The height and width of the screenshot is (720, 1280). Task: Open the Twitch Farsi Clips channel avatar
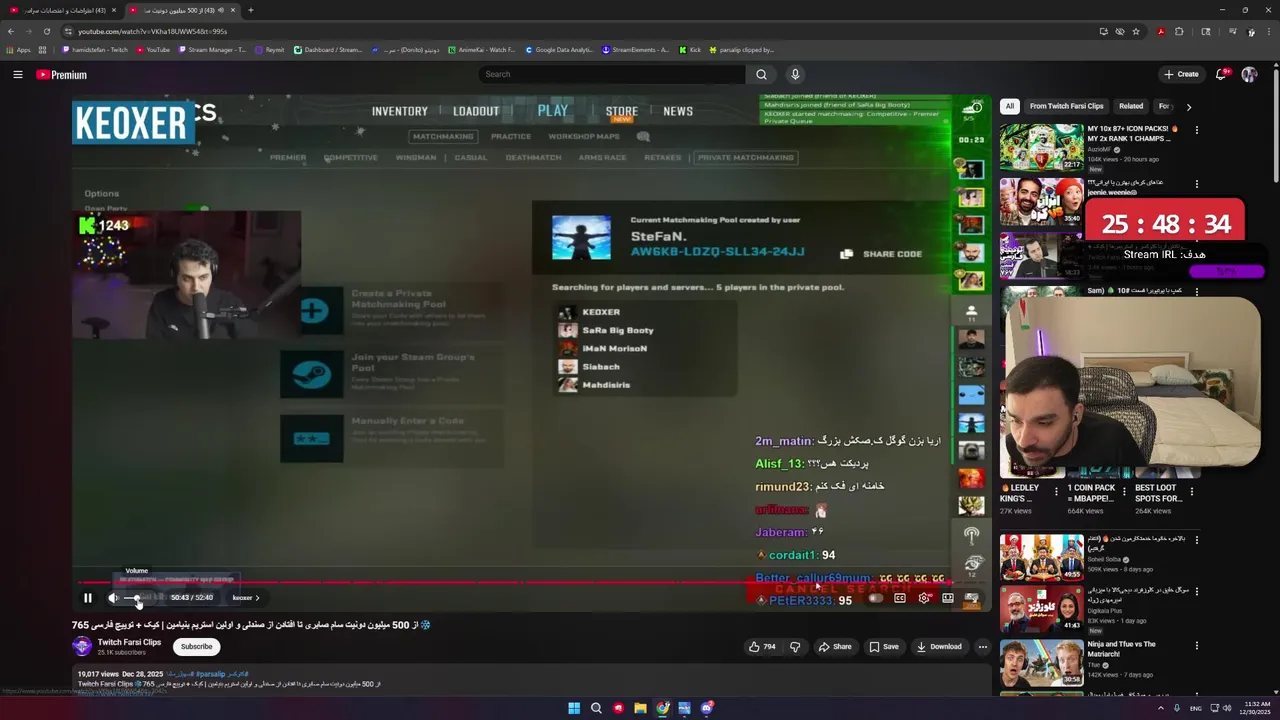coord(82,647)
